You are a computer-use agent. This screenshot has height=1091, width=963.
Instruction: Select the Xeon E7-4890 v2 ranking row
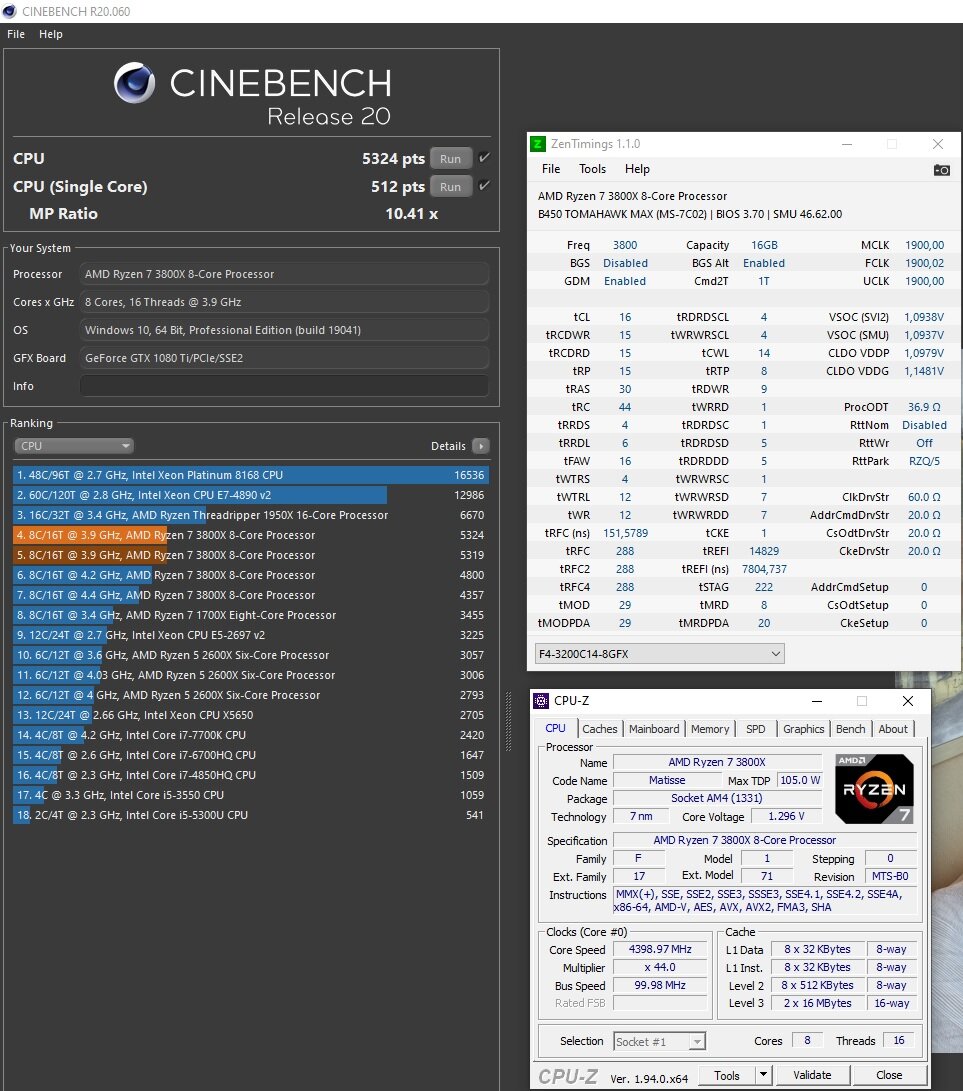click(250, 495)
